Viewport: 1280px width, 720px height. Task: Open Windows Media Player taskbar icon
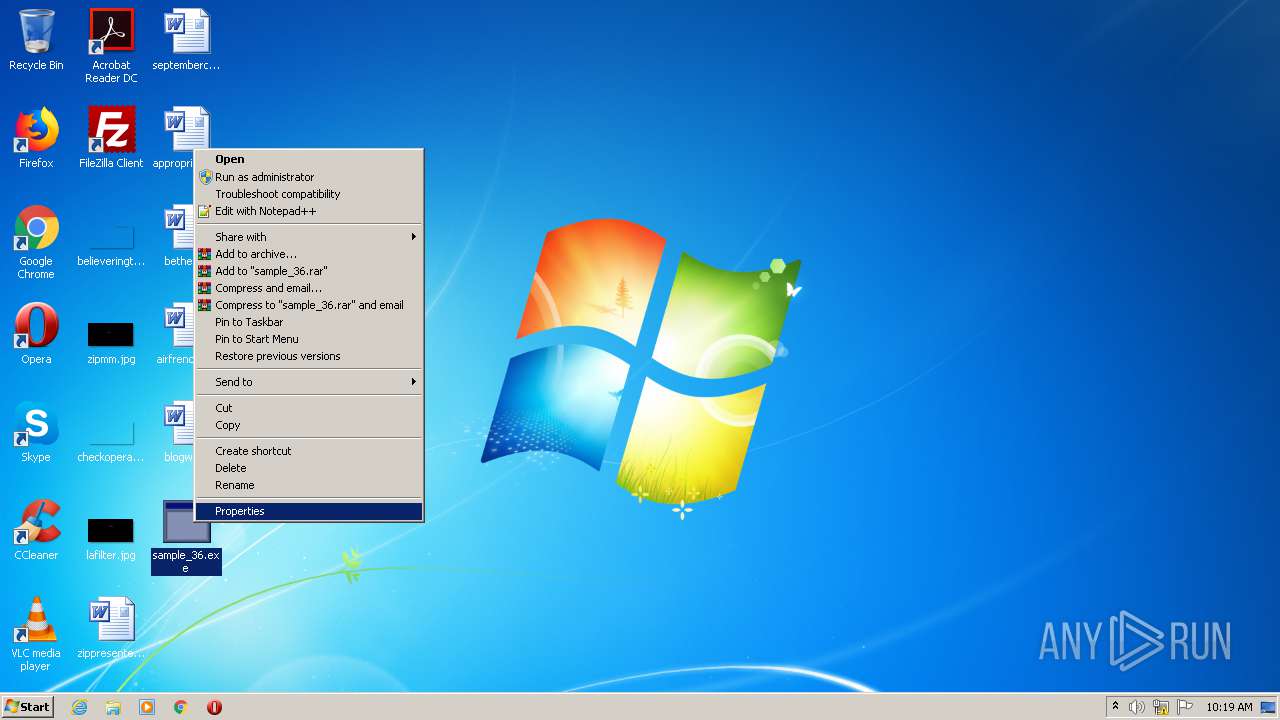[147, 707]
